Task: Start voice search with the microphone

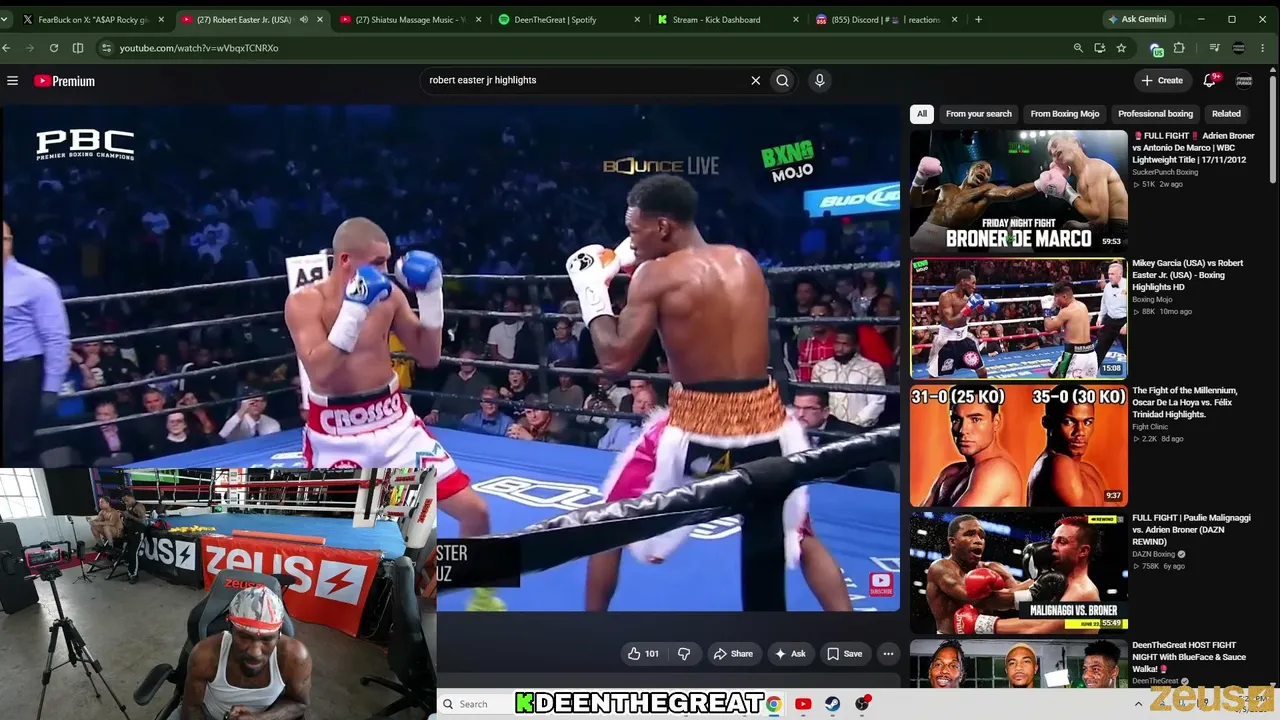Action: (820, 80)
